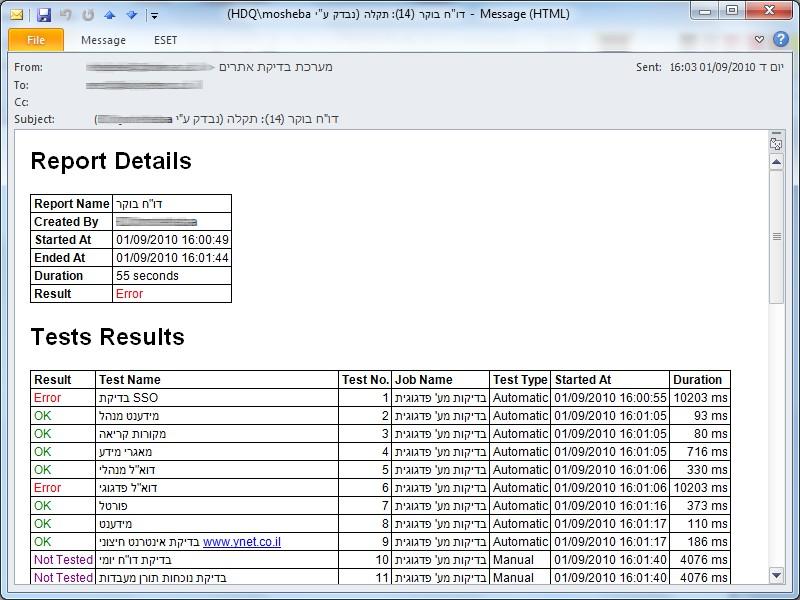Image resolution: width=800 pixels, height=600 pixels.
Task: Click the Redo icon in the quick access toolbar
Action: [x=88, y=15]
